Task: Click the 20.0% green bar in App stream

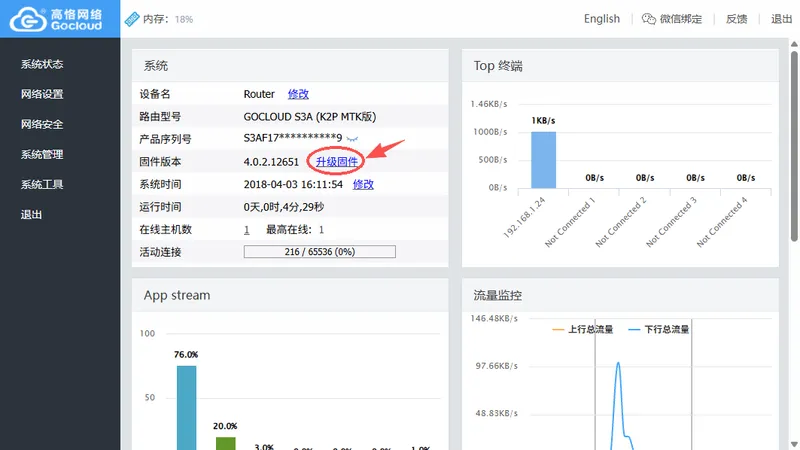Action: (x=226, y=443)
